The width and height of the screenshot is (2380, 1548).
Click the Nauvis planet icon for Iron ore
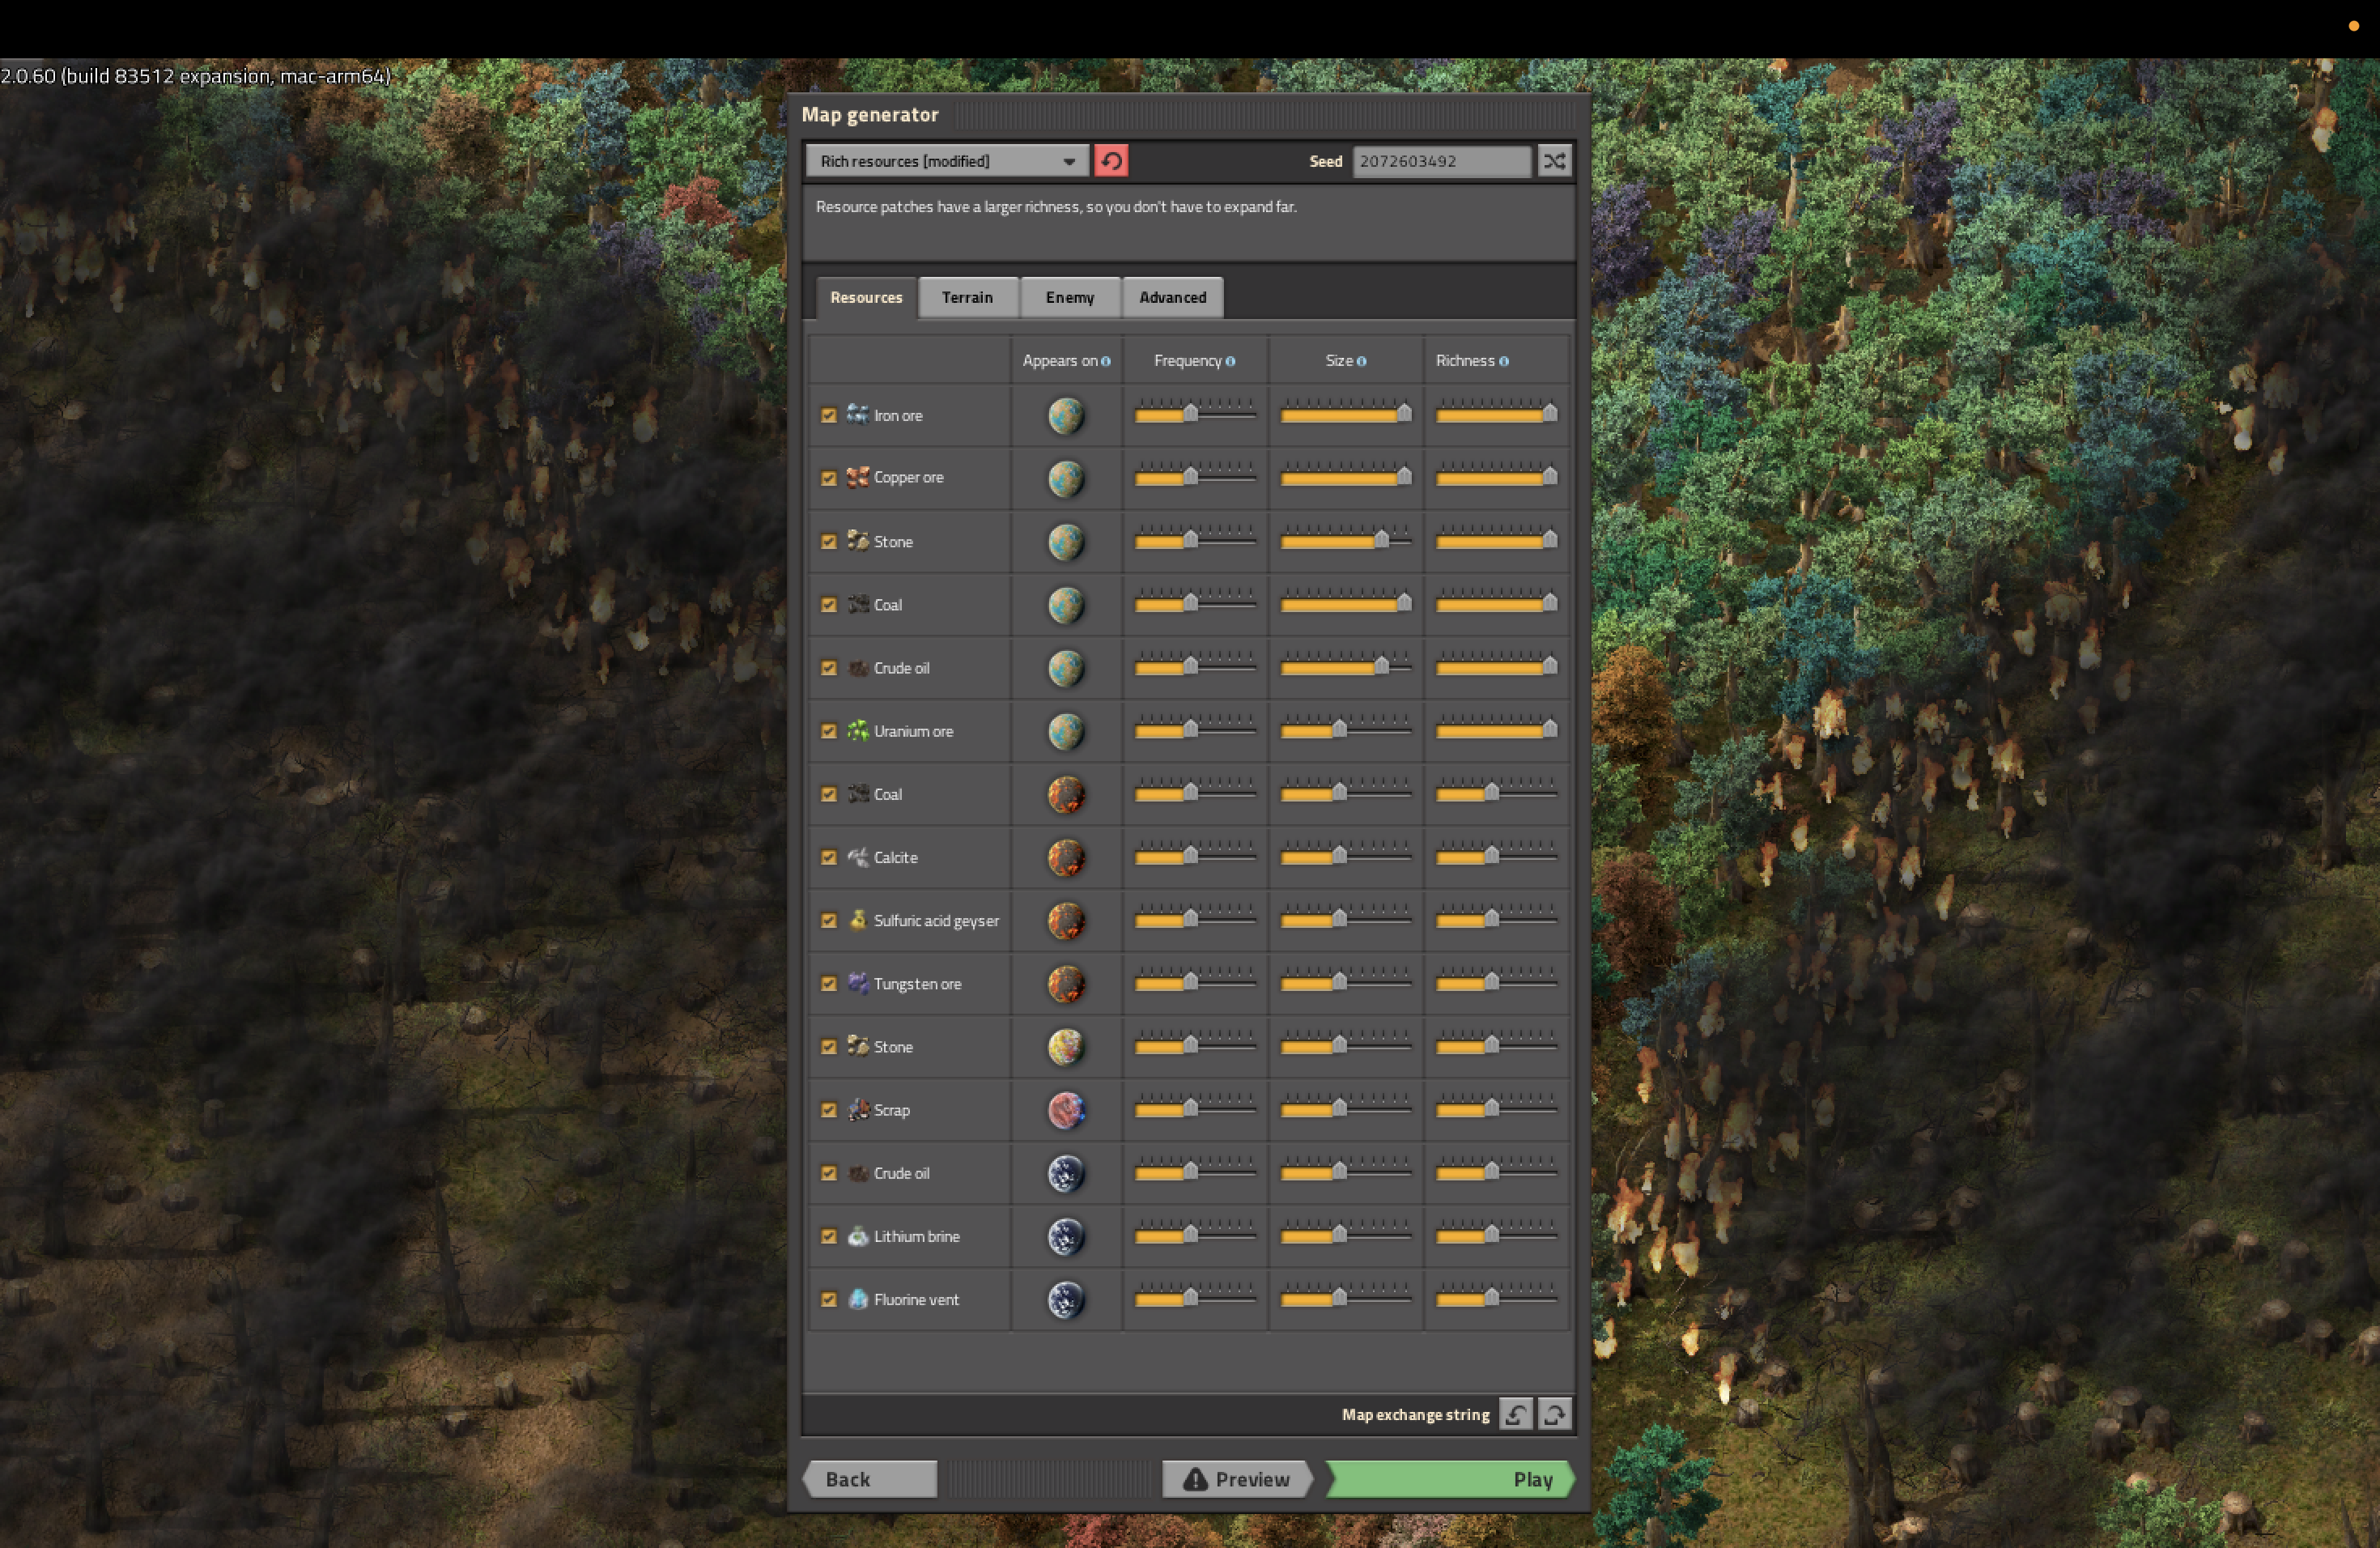[1066, 415]
